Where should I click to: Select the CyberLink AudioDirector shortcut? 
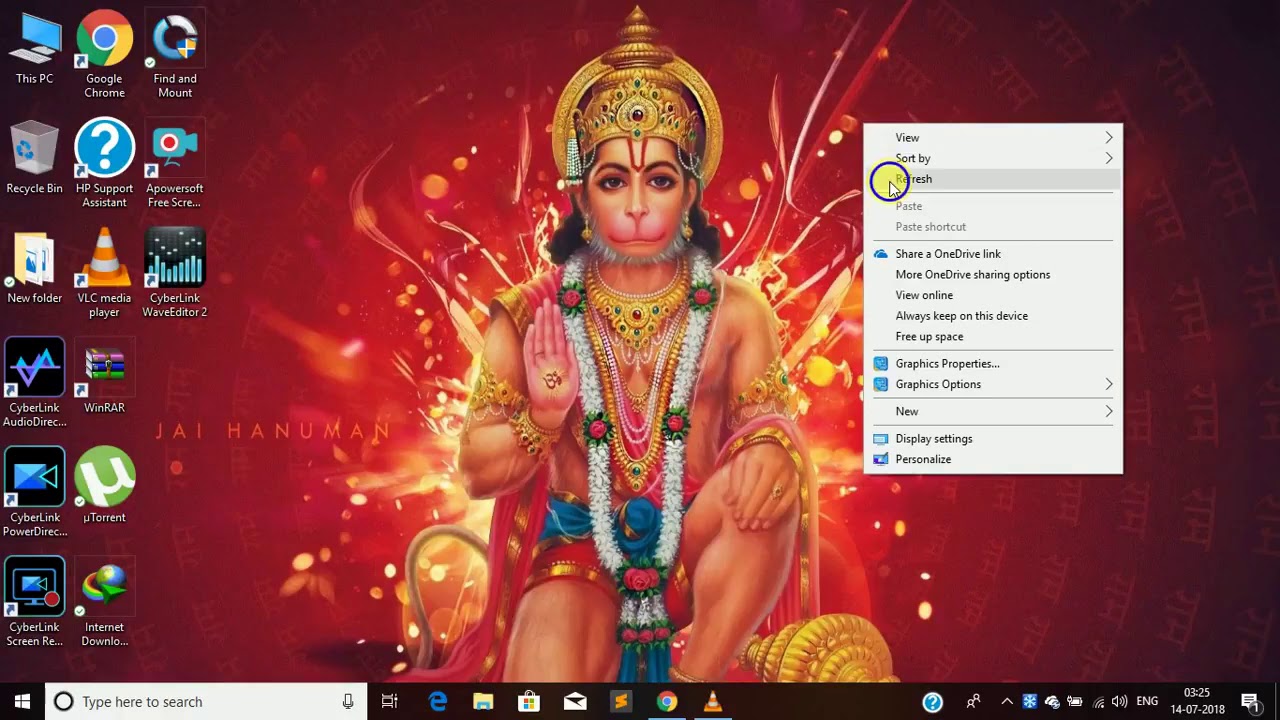coord(34,384)
